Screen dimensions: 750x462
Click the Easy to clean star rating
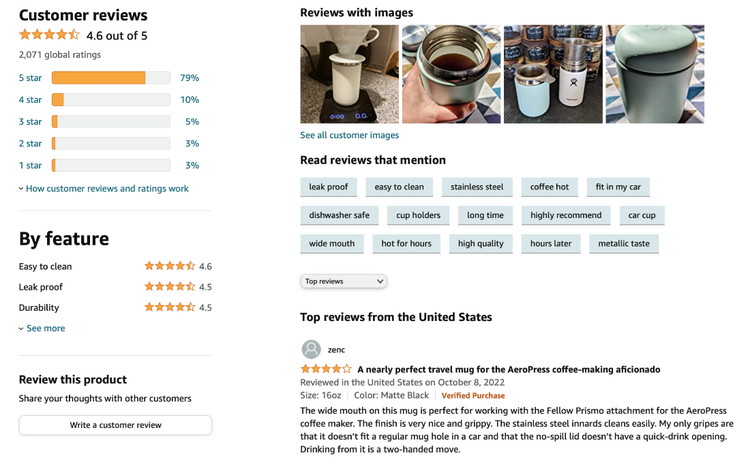(170, 266)
